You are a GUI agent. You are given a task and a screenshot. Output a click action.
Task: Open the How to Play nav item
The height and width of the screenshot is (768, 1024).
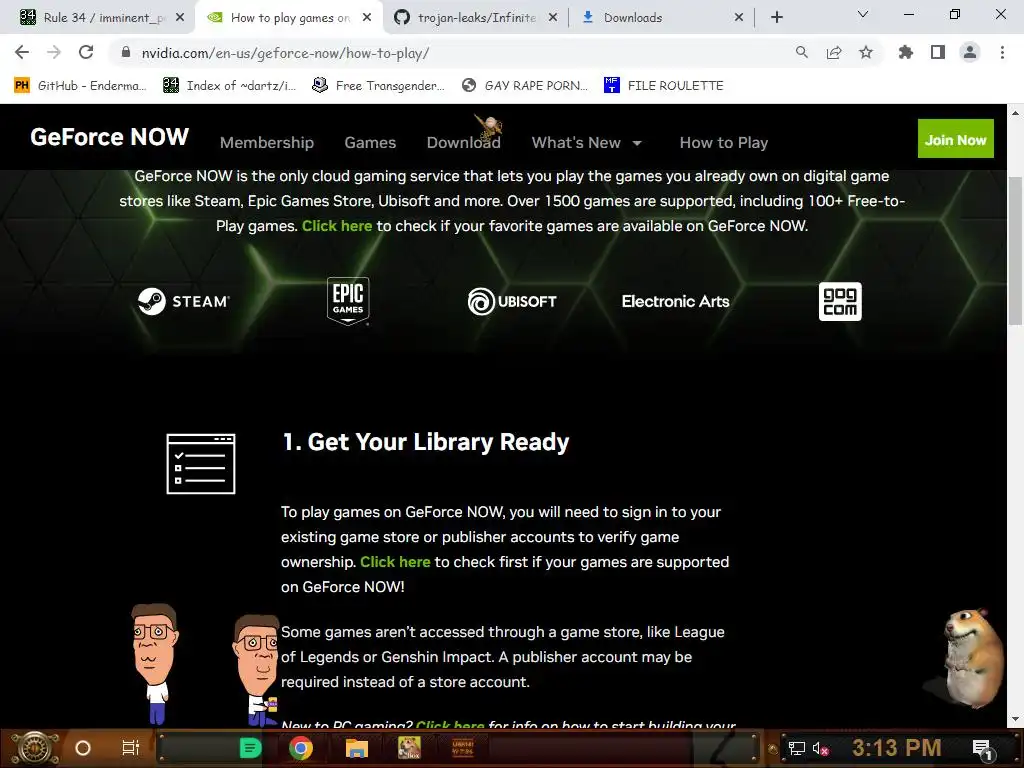pos(724,142)
